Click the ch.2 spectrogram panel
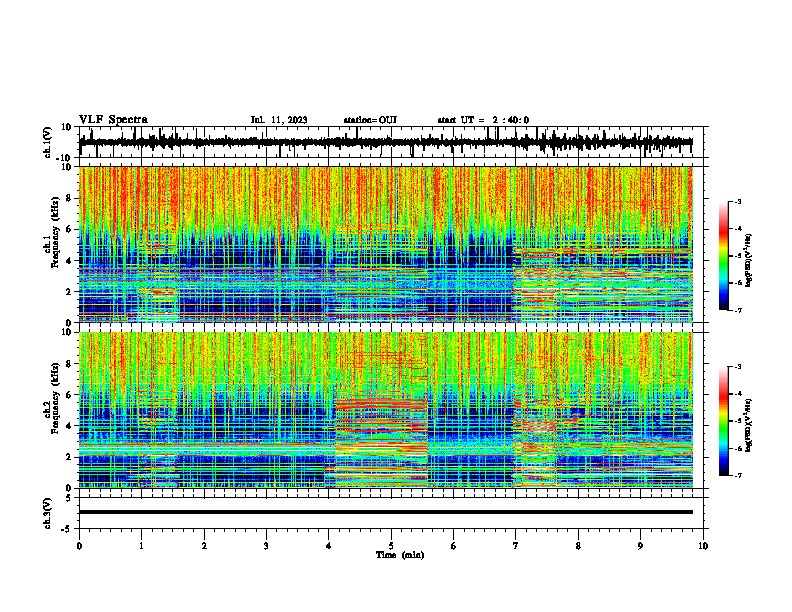Image resolution: width=792 pixels, height=612 pixels. [386, 410]
